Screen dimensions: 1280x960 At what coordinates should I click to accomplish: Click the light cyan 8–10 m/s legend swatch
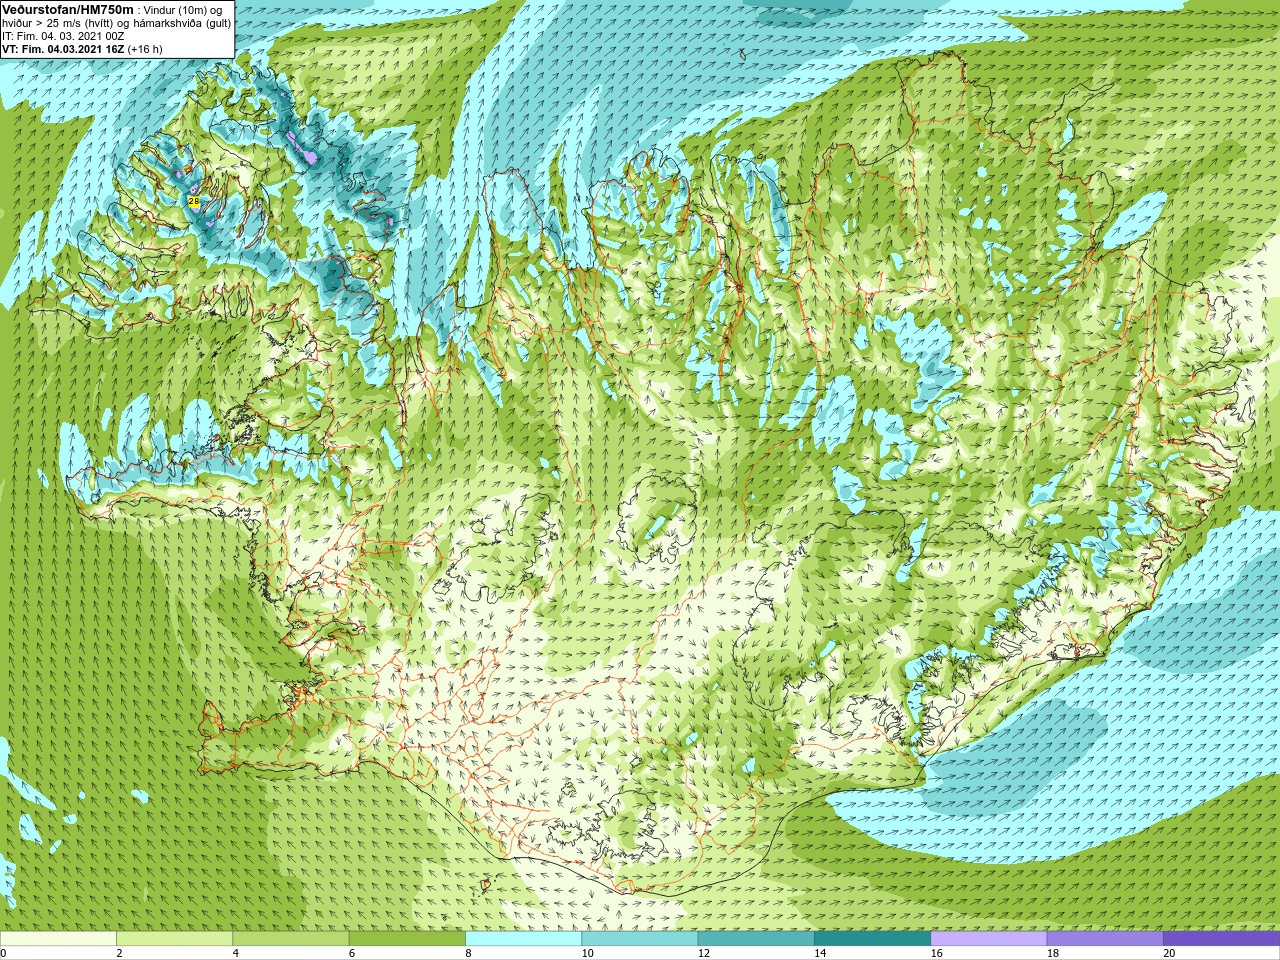coord(523,939)
